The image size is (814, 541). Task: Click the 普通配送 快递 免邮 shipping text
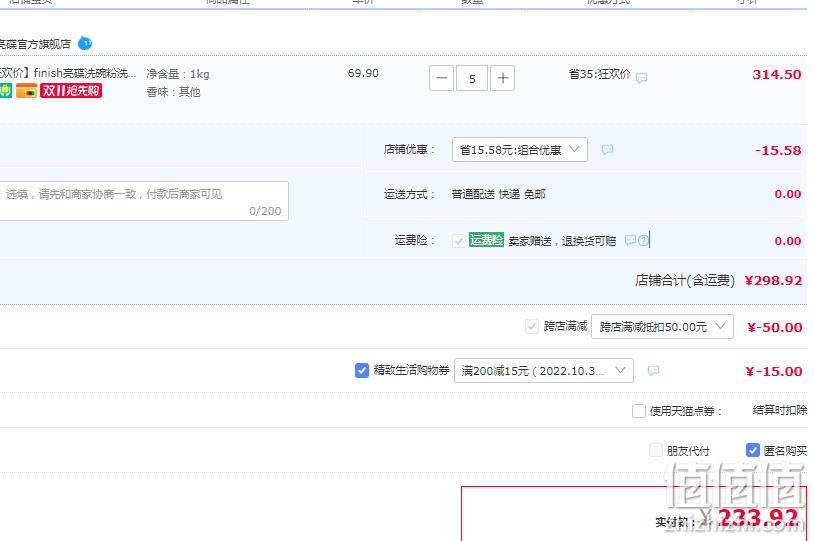tap(498, 194)
